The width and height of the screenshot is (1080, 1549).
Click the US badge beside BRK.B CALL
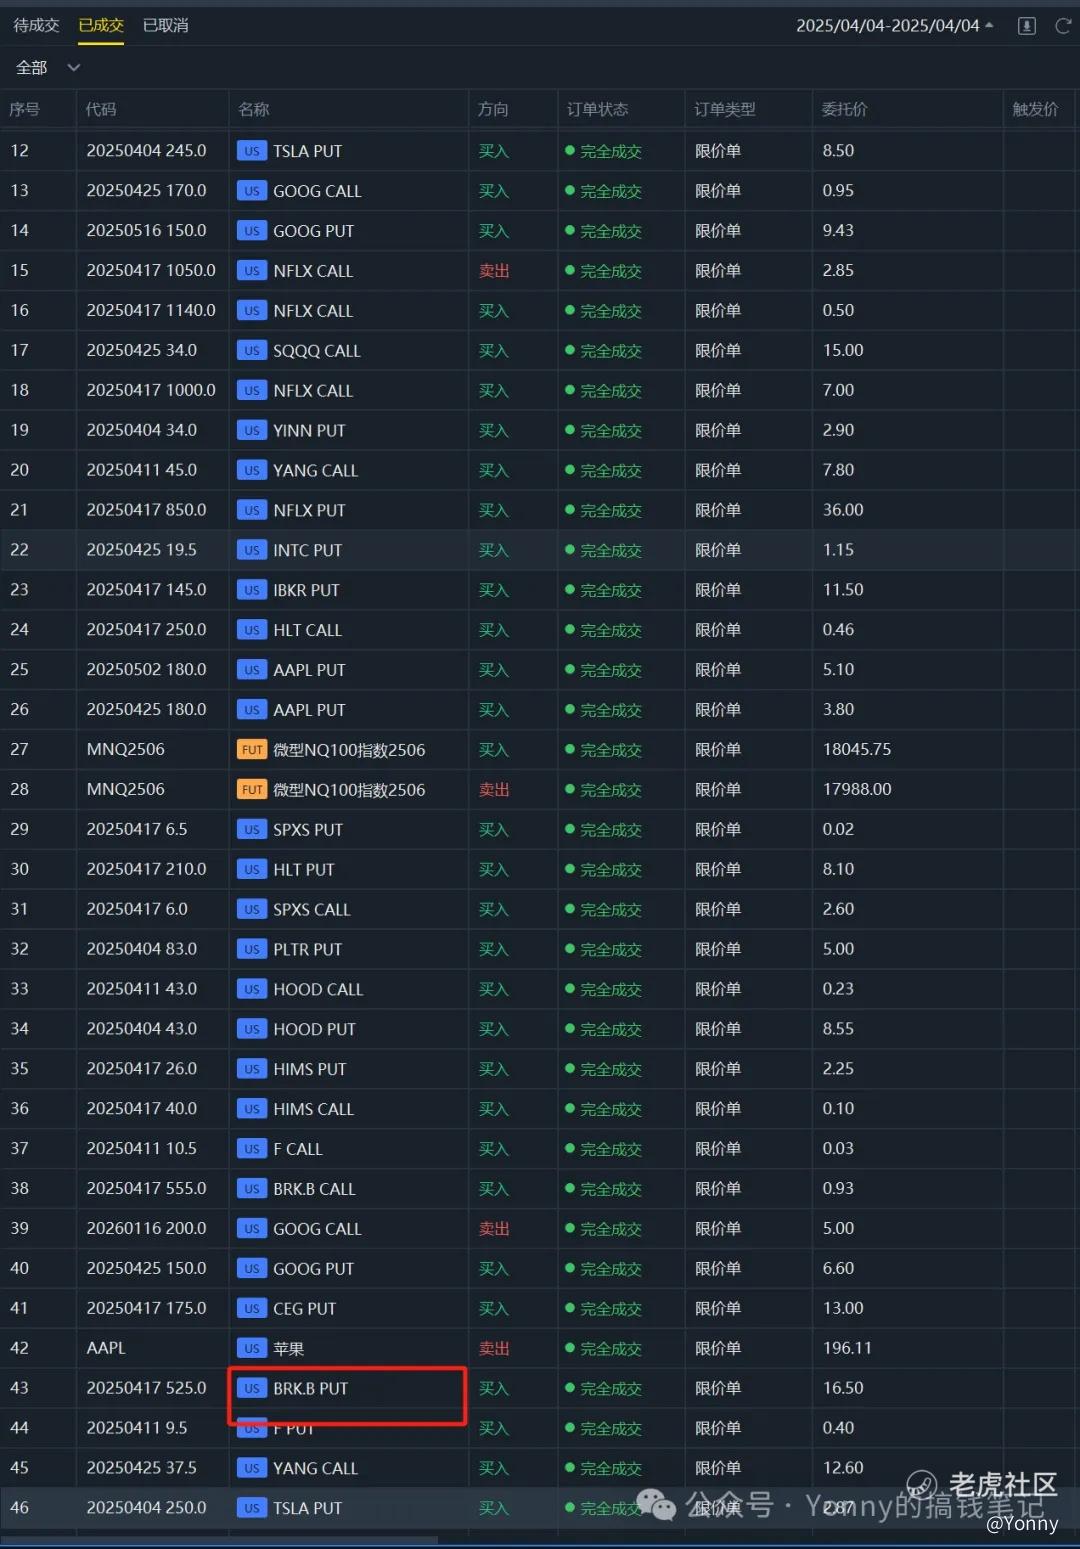click(x=252, y=1189)
